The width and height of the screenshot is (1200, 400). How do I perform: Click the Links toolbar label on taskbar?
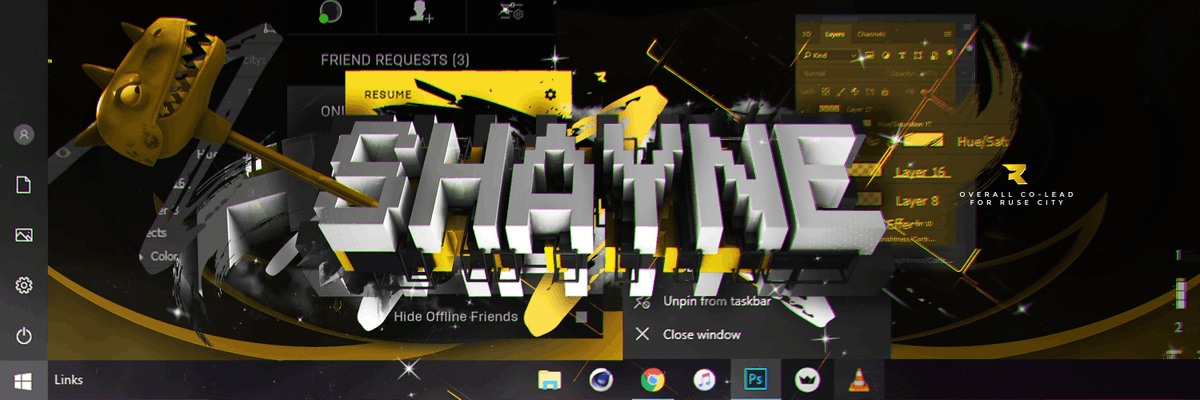click(x=69, y=380)
